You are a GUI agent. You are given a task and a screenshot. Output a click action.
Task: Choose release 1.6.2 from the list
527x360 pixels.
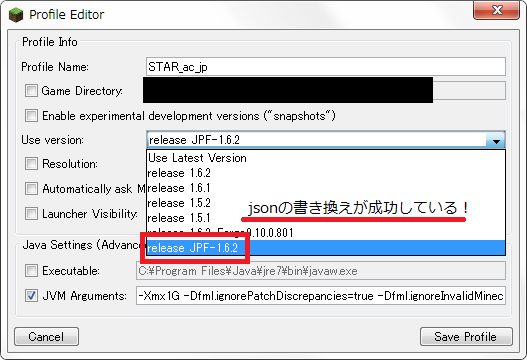326,173
